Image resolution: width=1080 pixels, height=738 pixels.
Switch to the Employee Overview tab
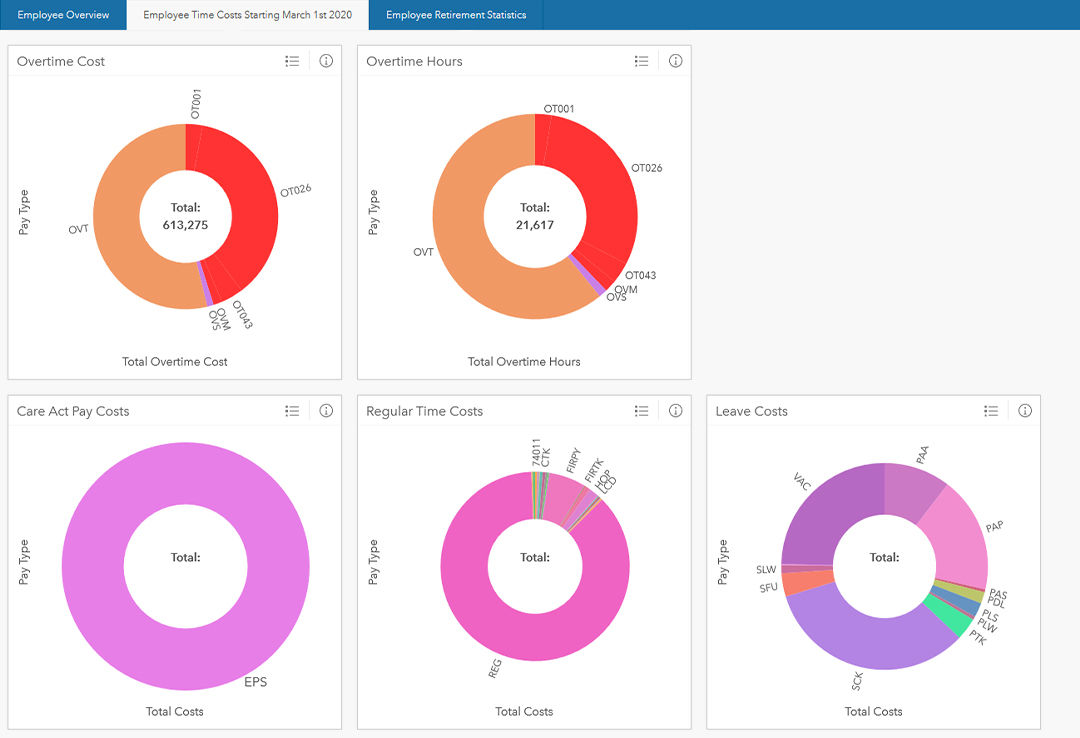(x=62, y=15)
